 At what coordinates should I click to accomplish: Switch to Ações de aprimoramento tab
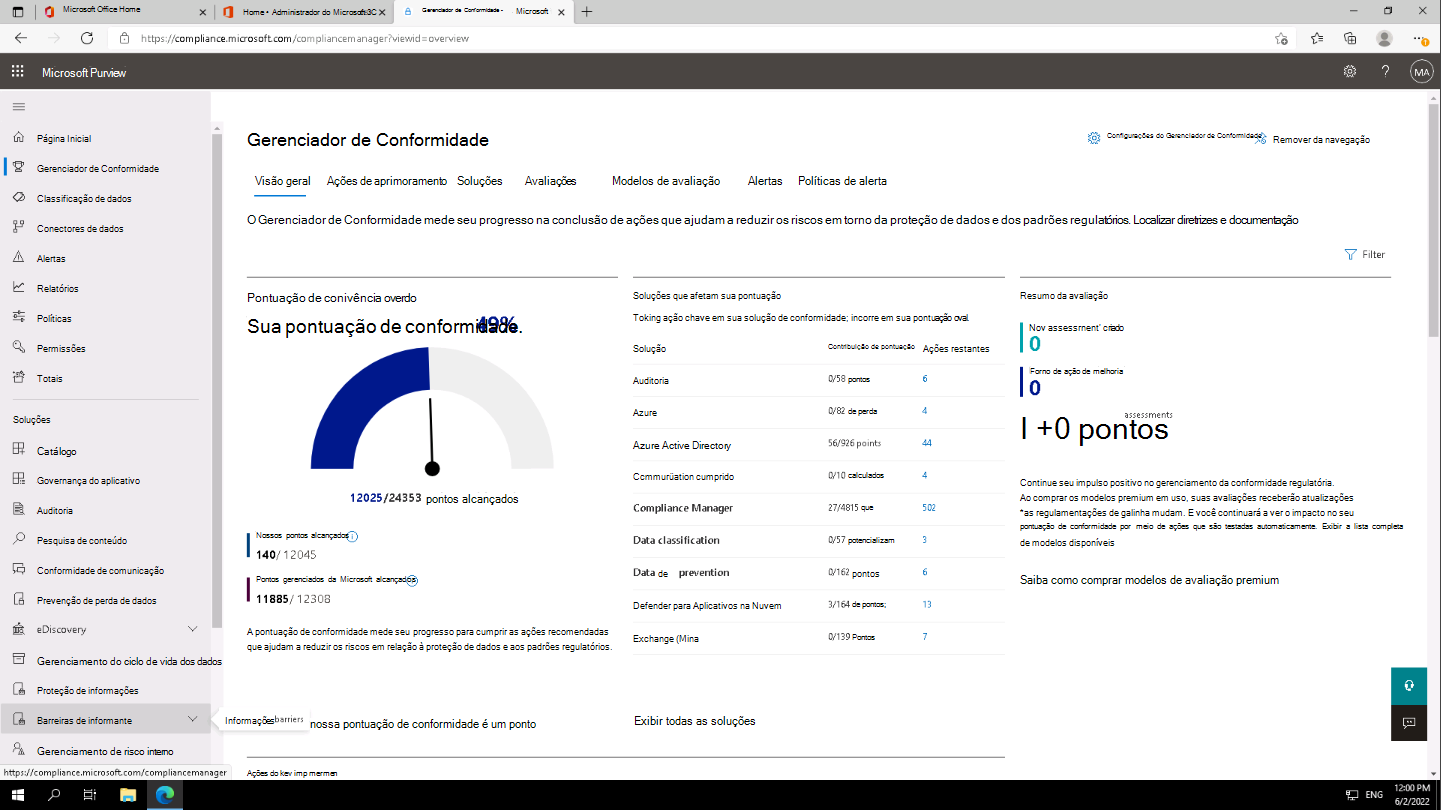pyautogui.click(x=386, y=181)
